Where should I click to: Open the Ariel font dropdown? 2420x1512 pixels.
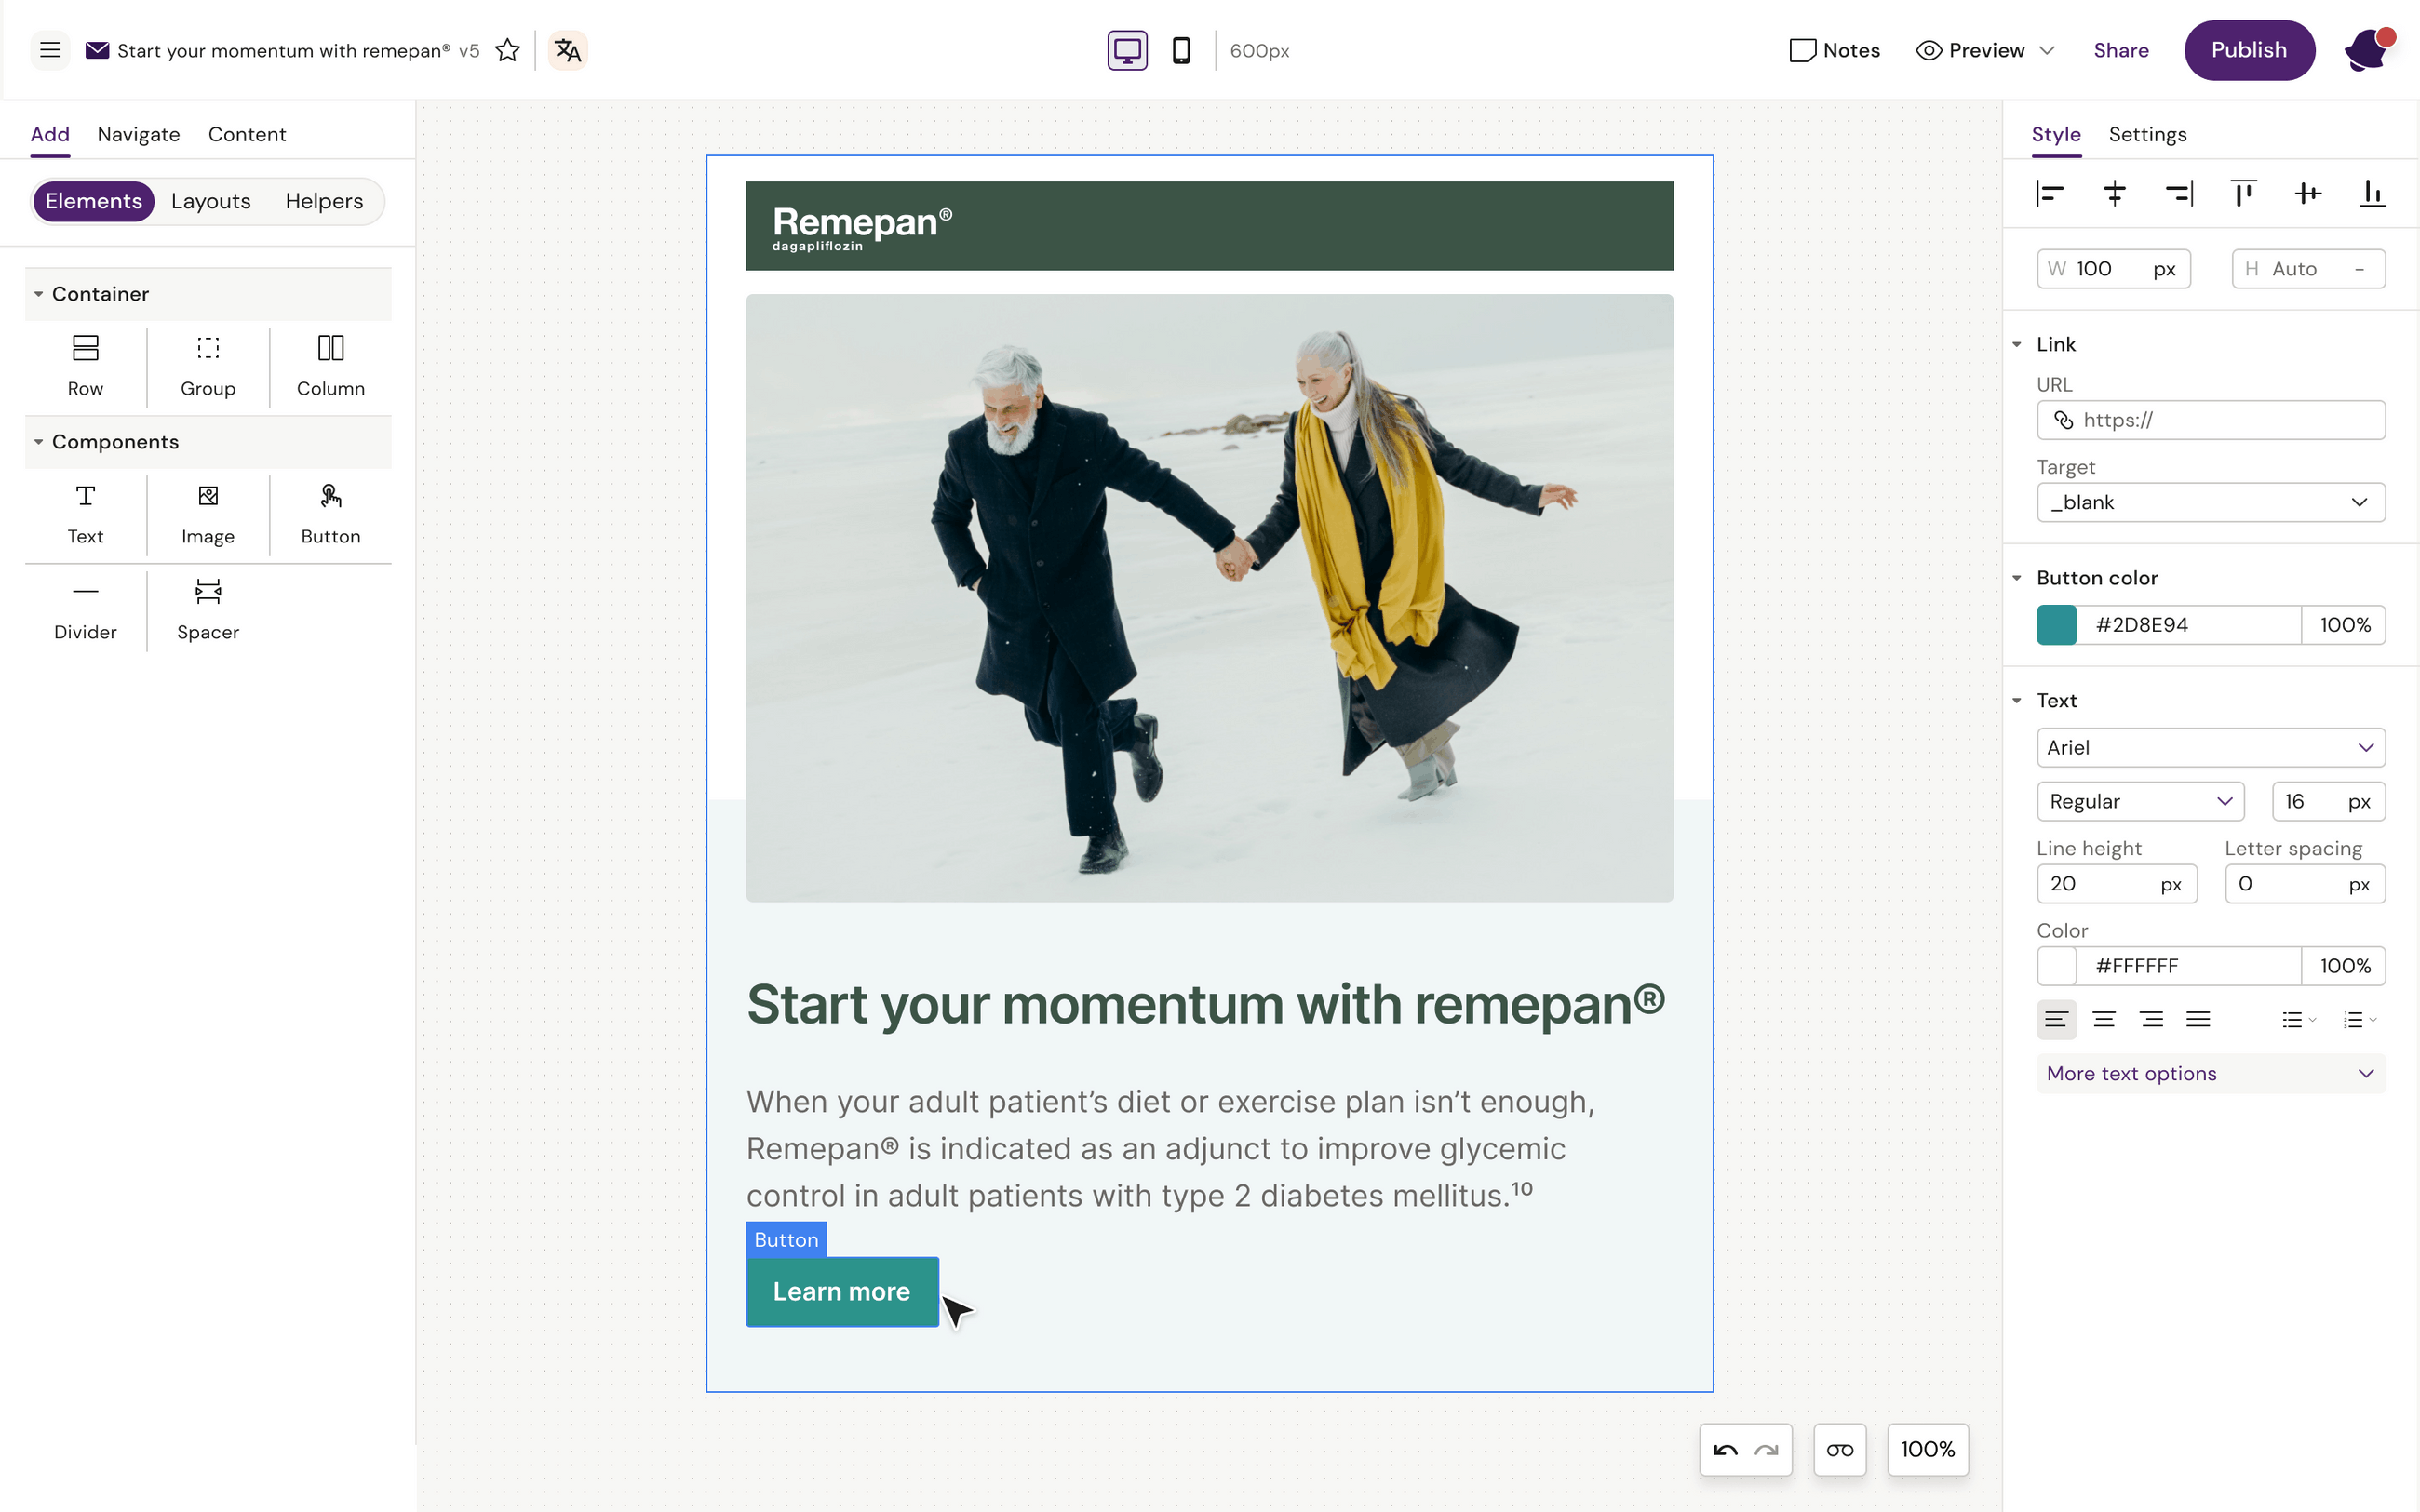pyautogui.click(x=2211, y=747)
